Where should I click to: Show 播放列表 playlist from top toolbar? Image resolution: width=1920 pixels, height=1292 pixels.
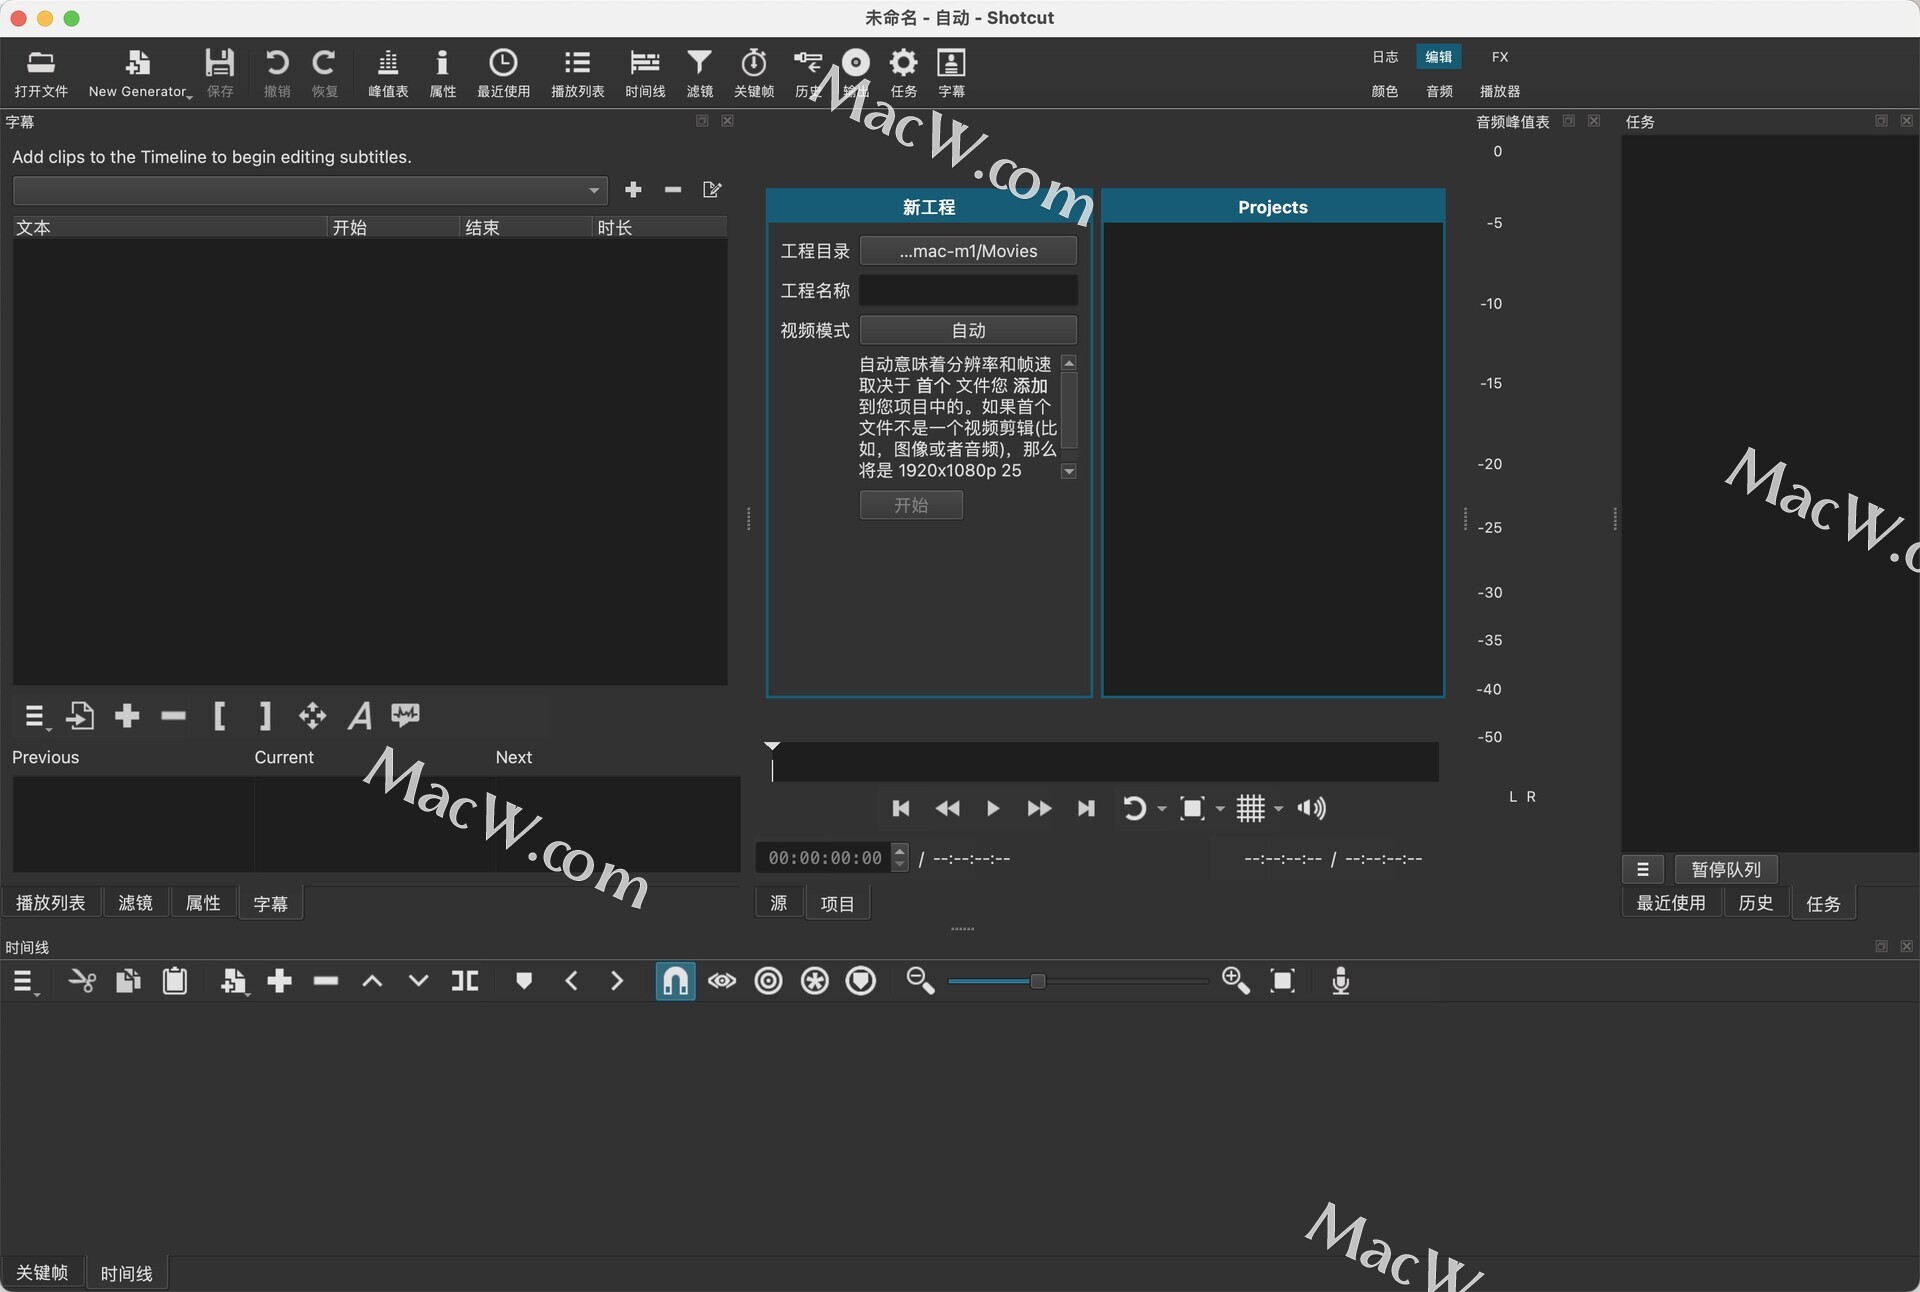(577, 73)
